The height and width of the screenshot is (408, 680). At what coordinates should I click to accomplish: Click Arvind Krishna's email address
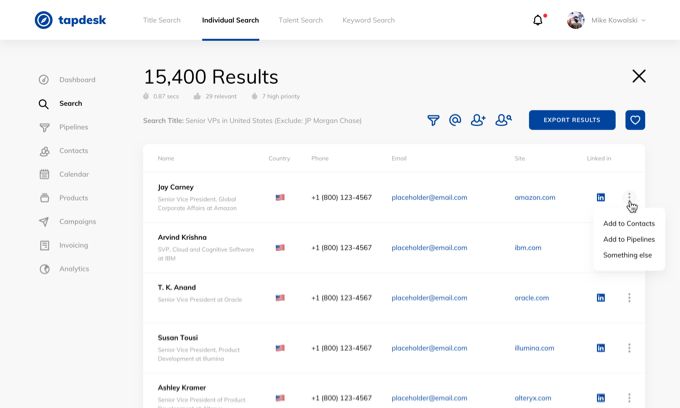429,248
